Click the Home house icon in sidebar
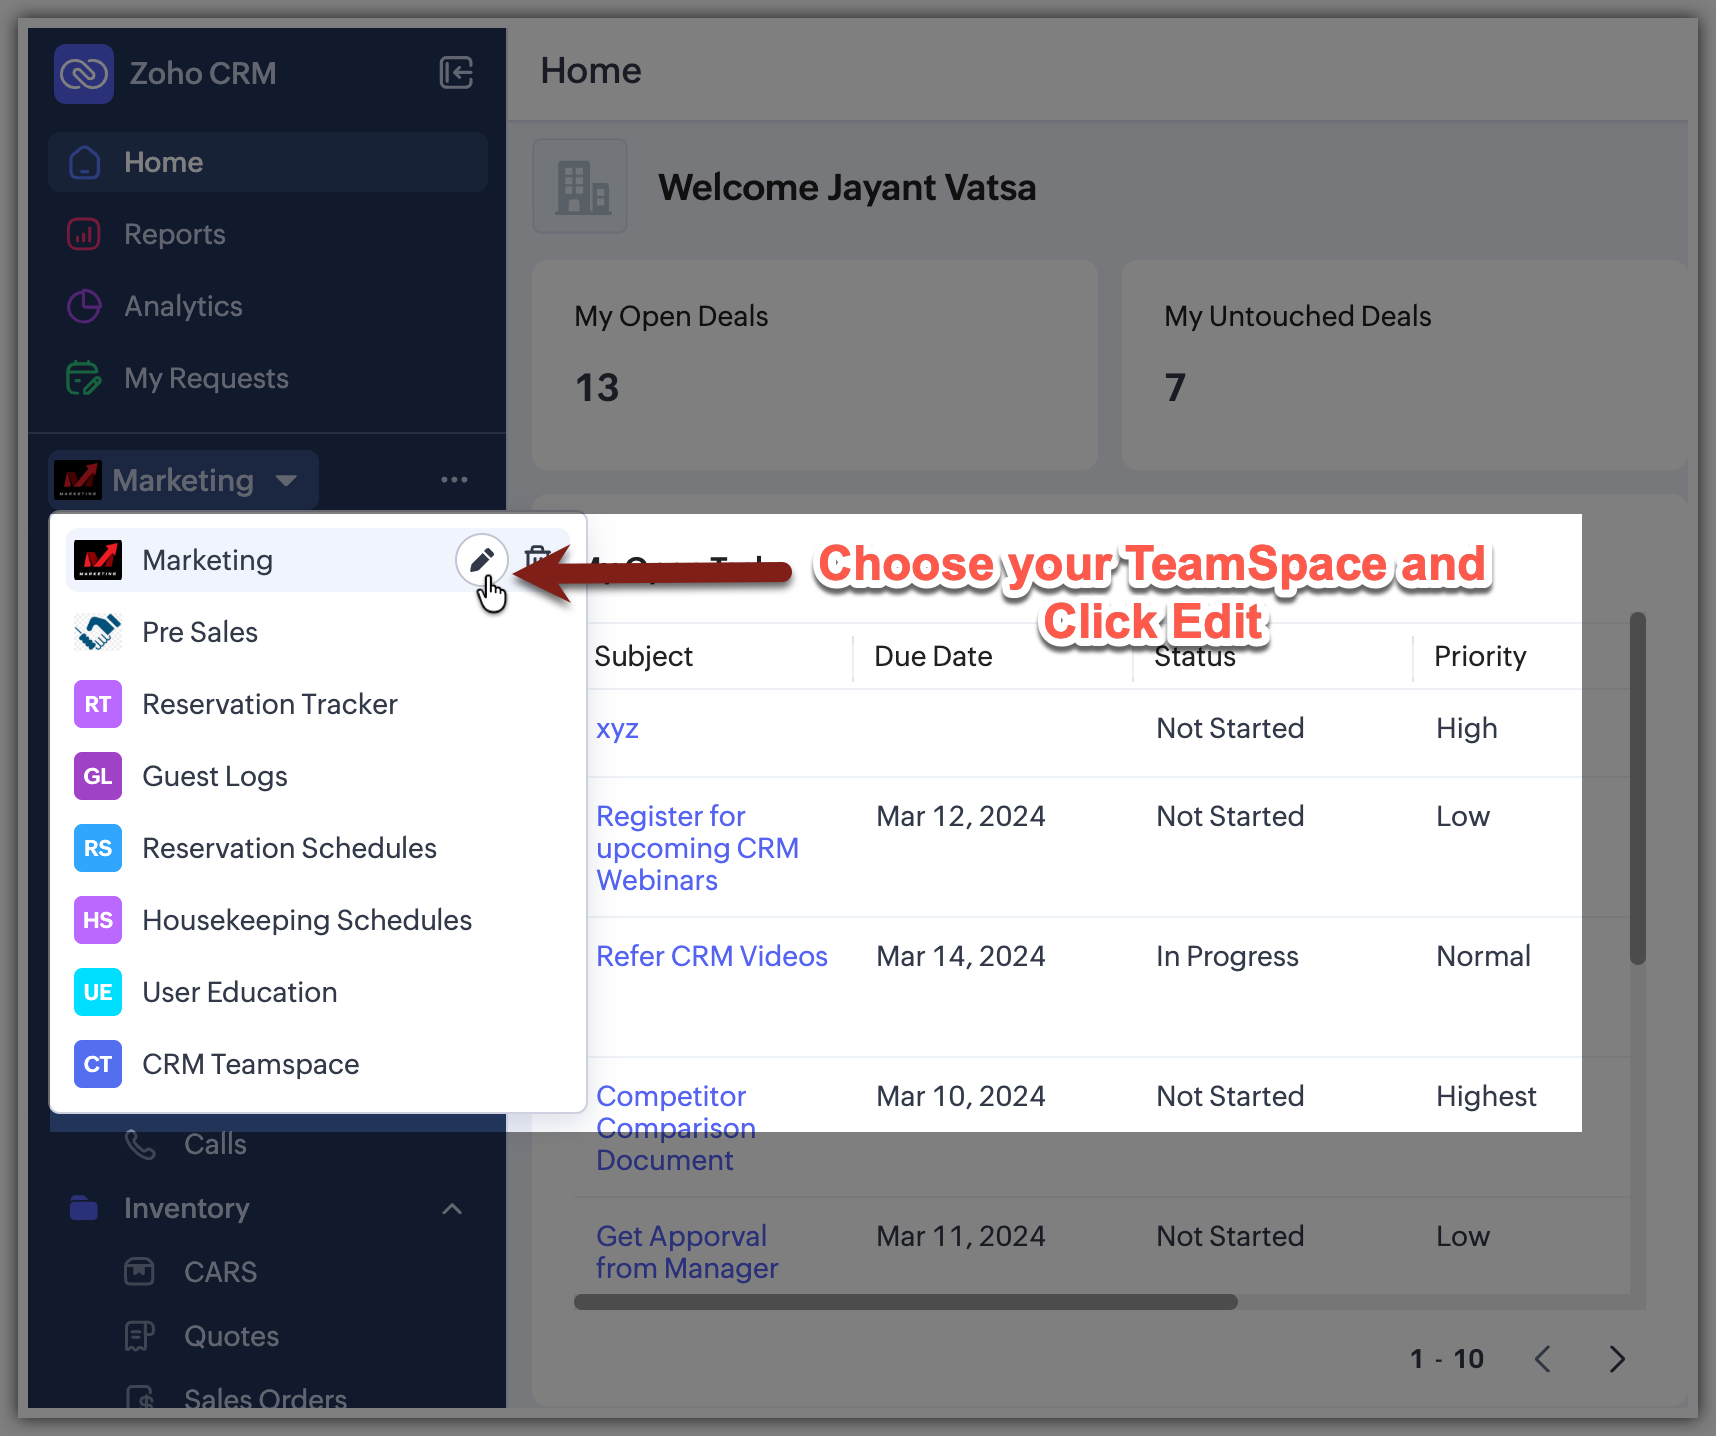This screenshot has height=1436, width=1716. tap(84, 162)
